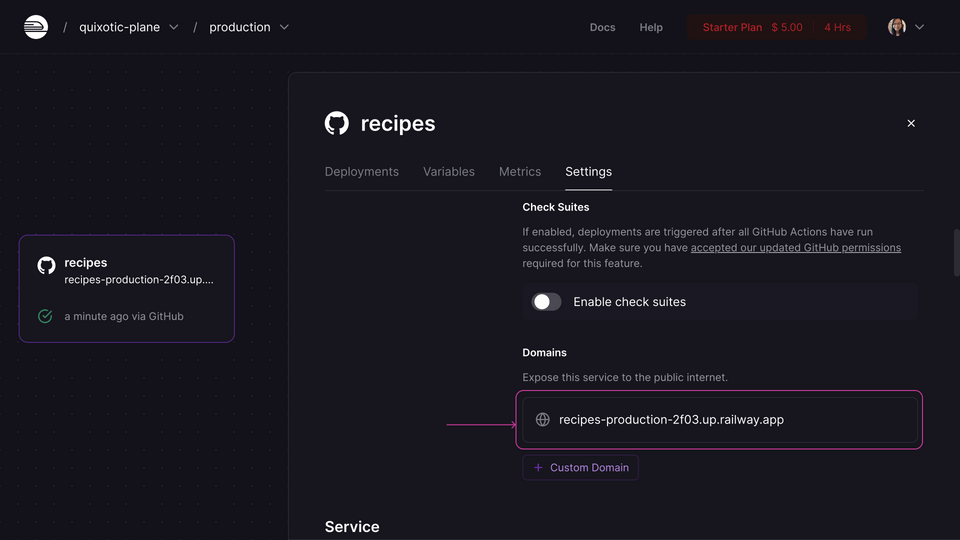Click 'Expose this service to the public internet' text

(625, 378)
